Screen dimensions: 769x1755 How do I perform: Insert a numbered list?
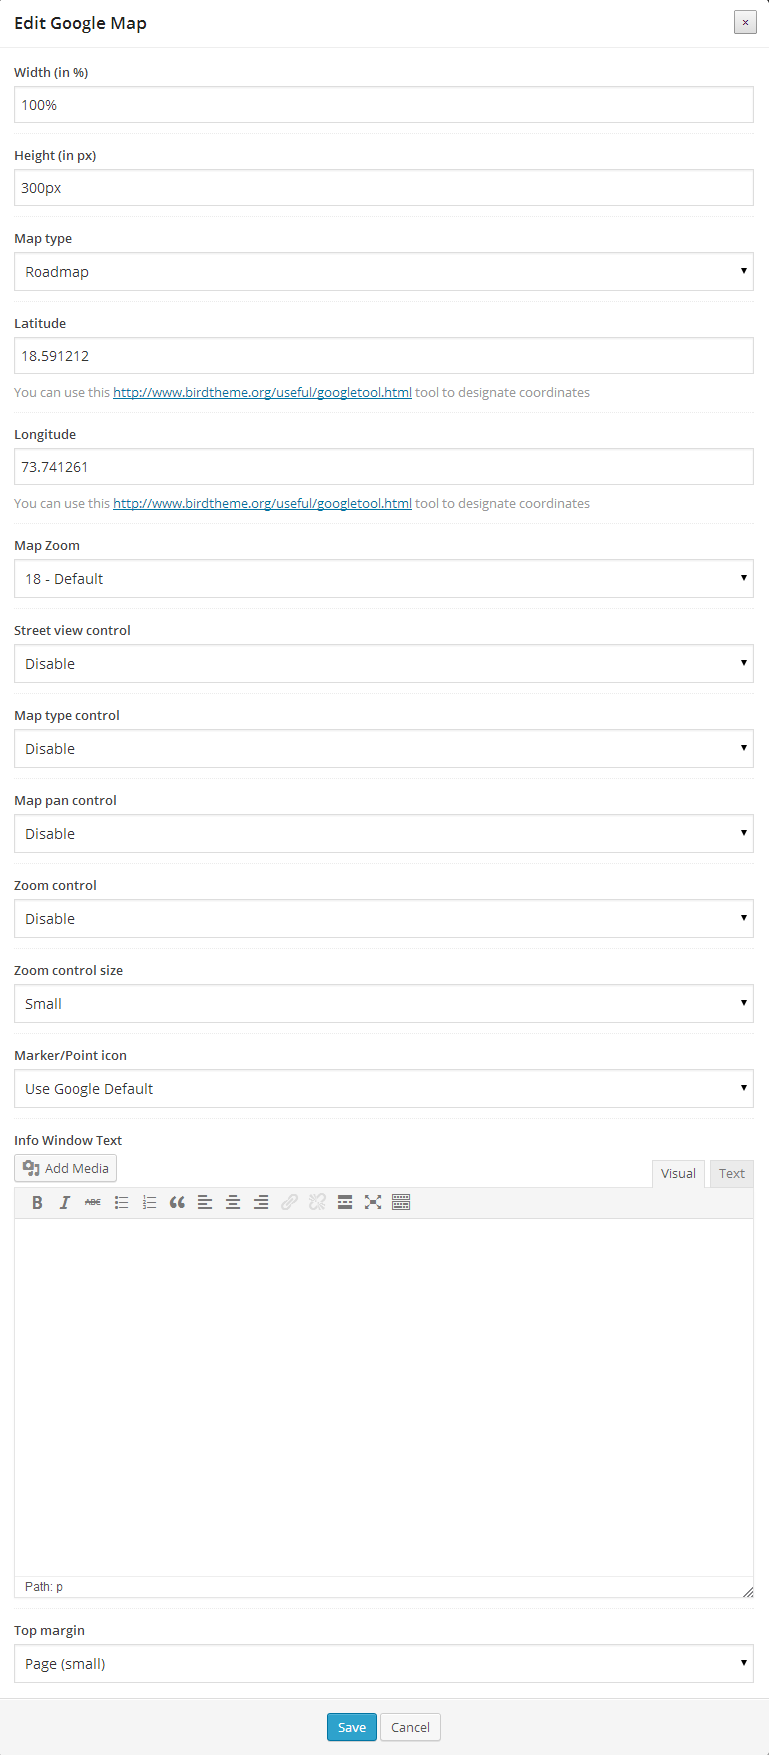(x=149, y=1202)
